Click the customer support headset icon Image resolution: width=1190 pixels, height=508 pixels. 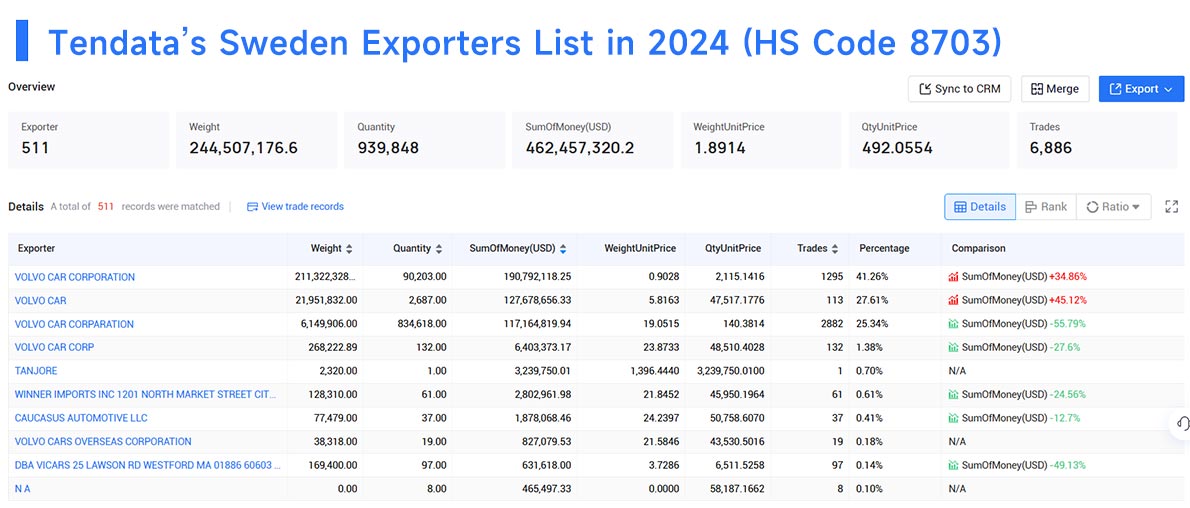point(1181,424)
